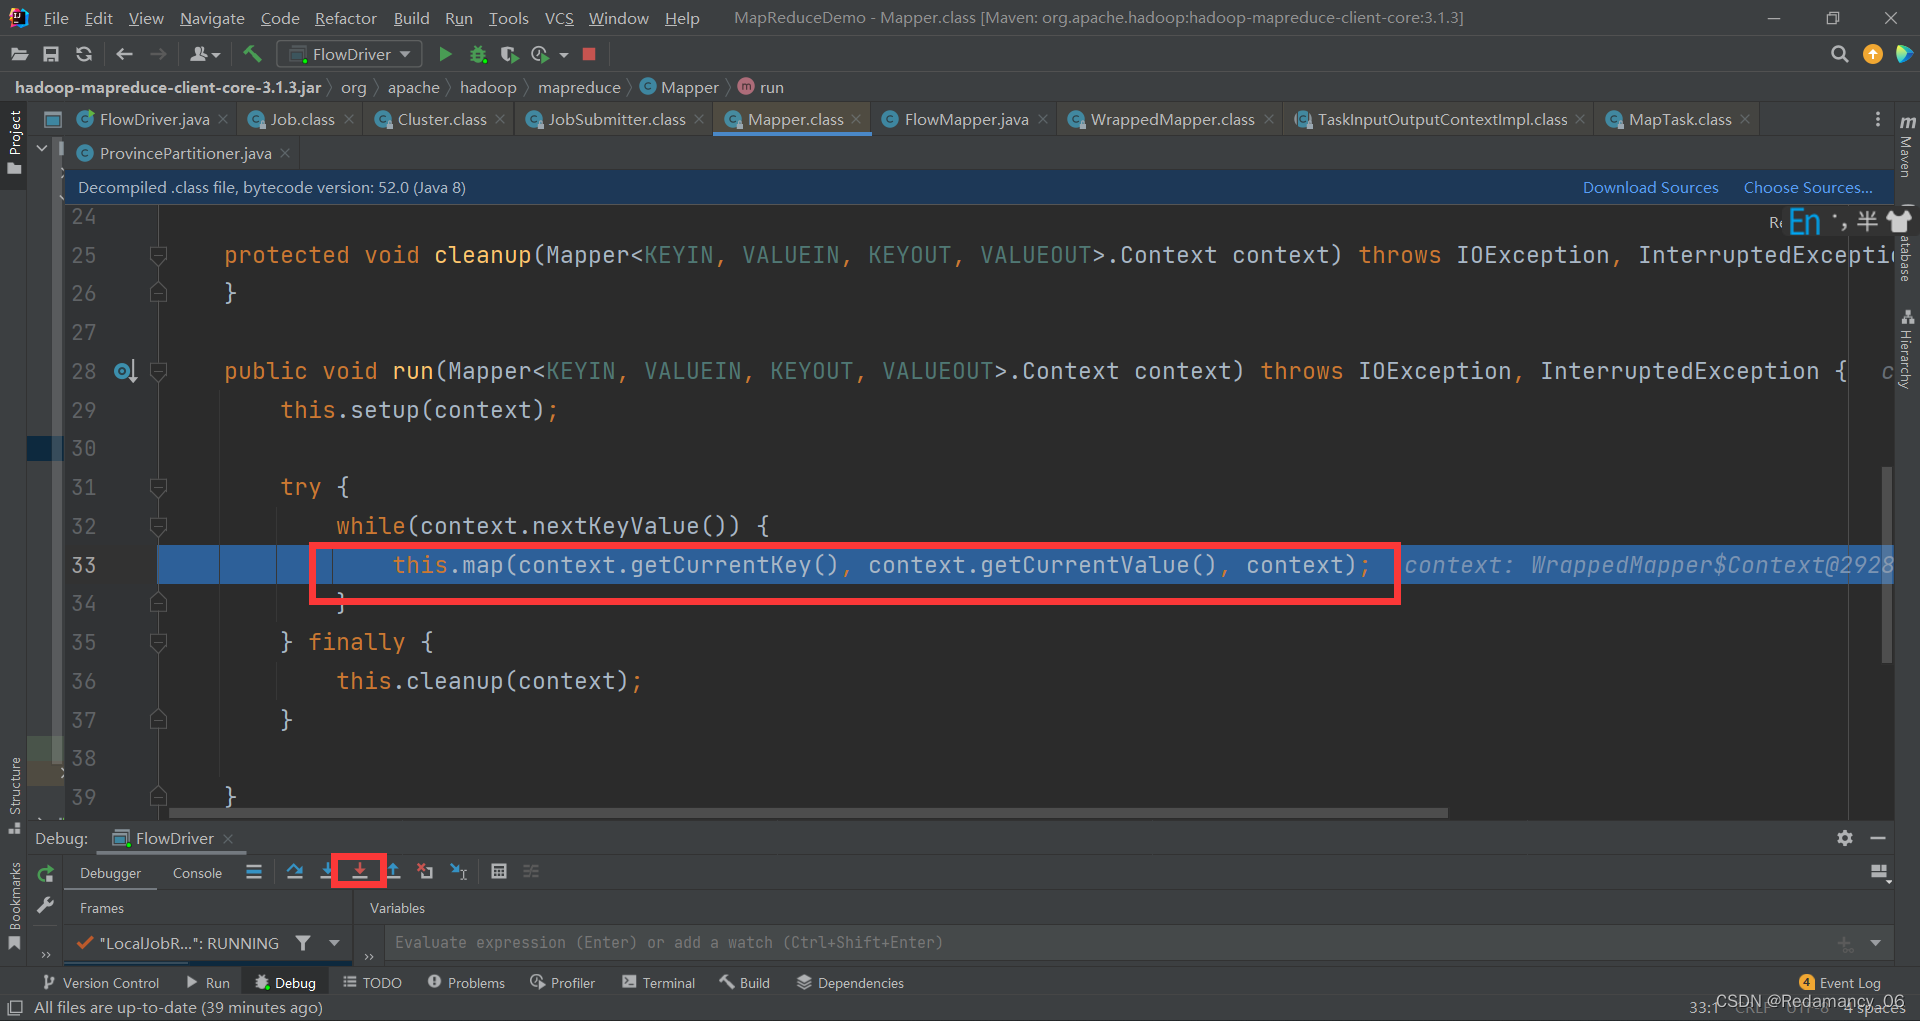Open the Refactor menu
Screen dimensions: 1920x1021
[345, 18]
